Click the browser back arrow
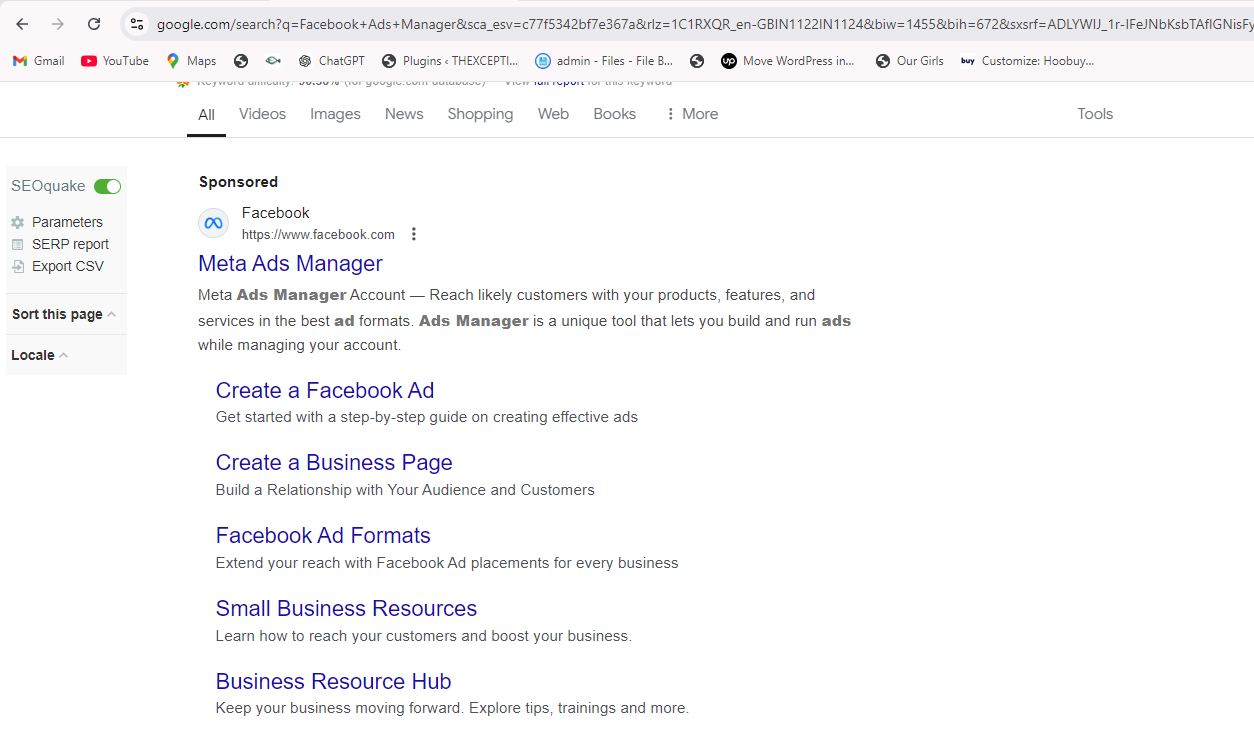The image size is (1254, 742). pos(22,24)
